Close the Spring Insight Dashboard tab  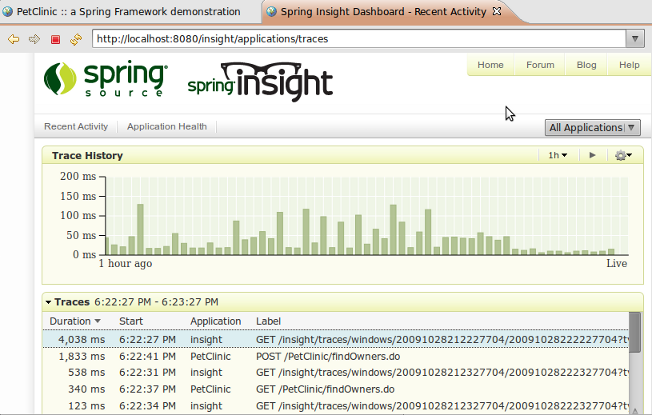[496, 11]
